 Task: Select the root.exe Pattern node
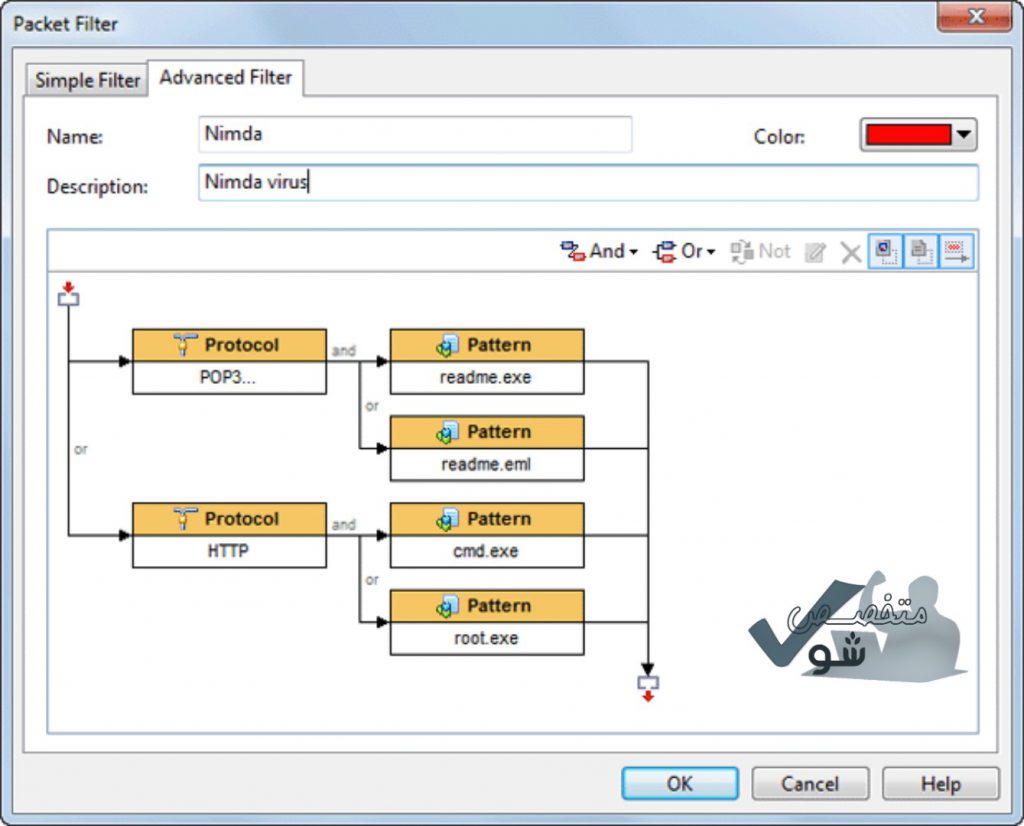(486, 622)
